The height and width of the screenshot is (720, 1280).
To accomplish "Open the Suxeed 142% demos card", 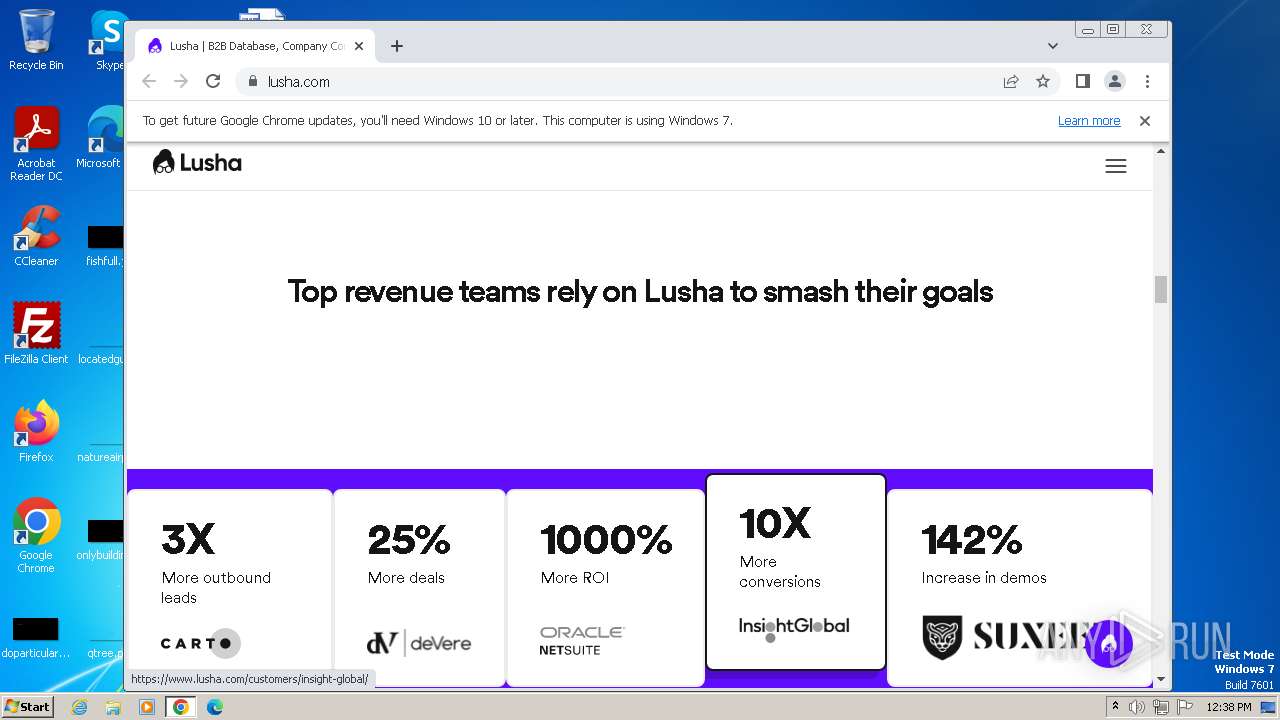I will [1020, 587].
